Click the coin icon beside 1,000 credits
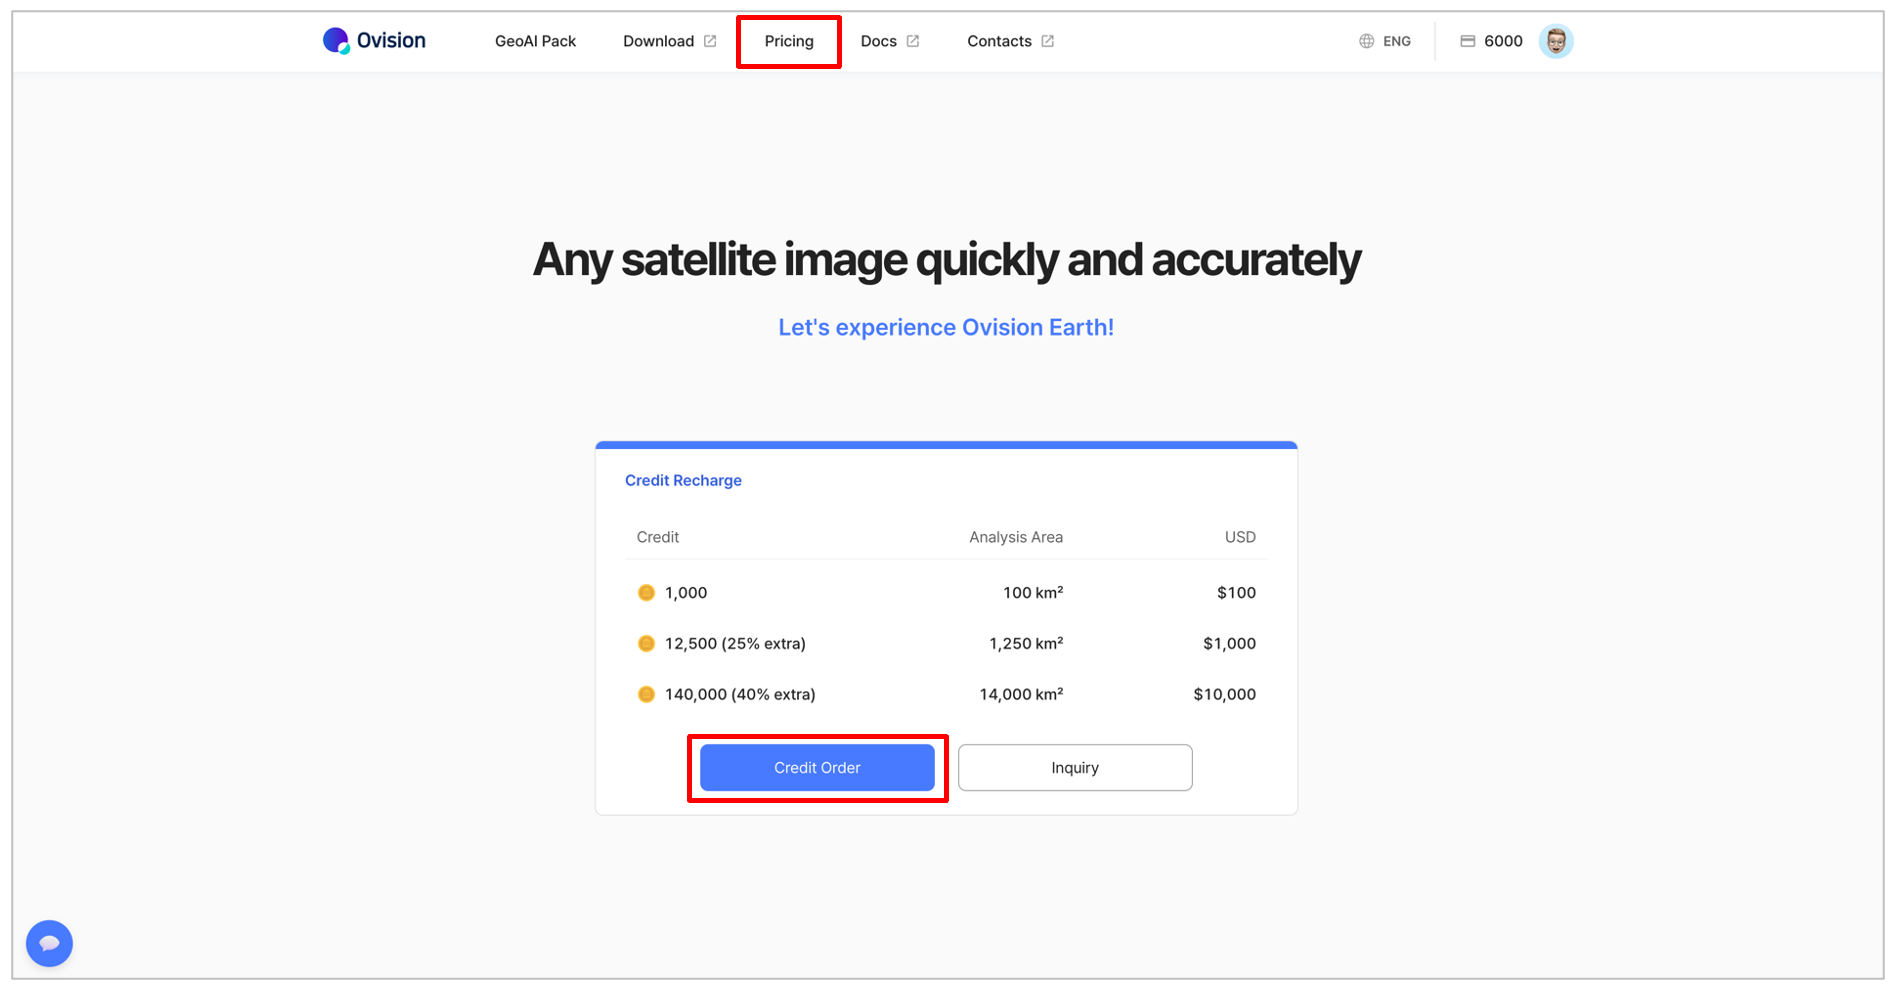Viewport: 1892px width, 988px height. 646,593
